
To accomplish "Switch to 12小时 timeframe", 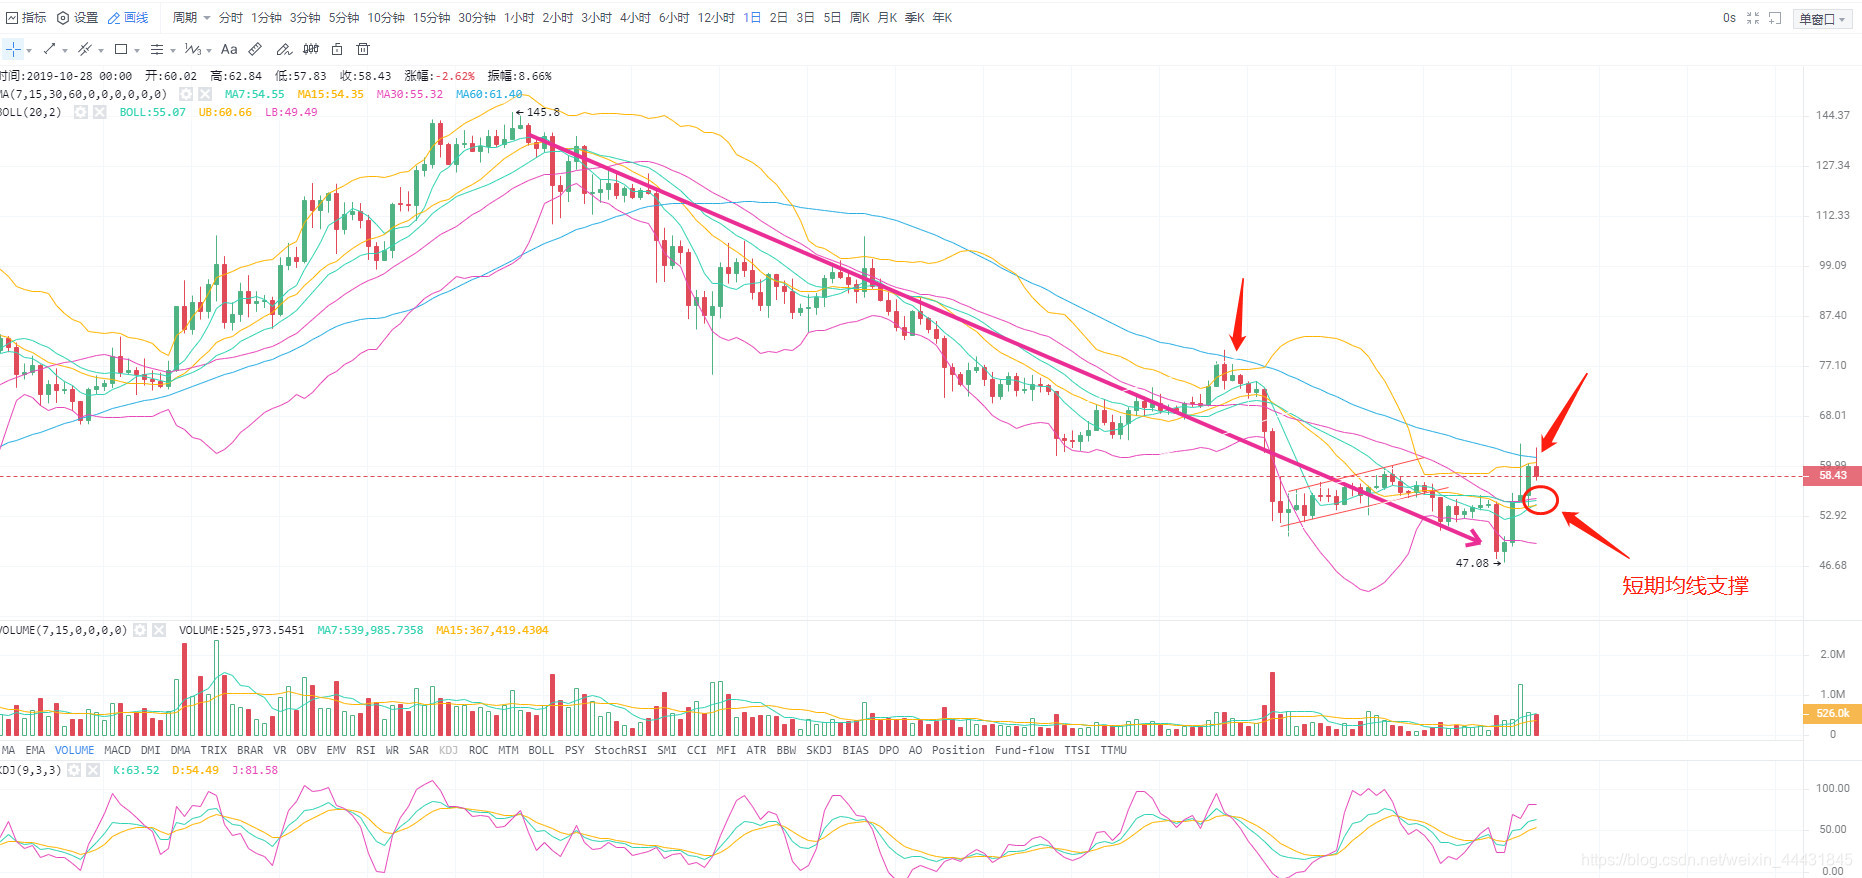I will click(x=716, y=18).
